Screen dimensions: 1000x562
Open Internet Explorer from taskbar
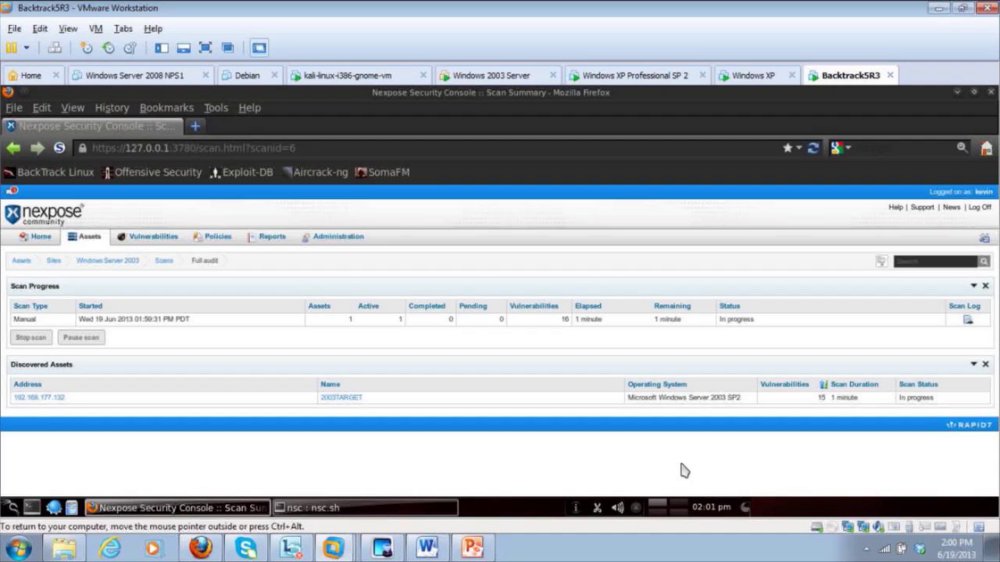(110, 547)
